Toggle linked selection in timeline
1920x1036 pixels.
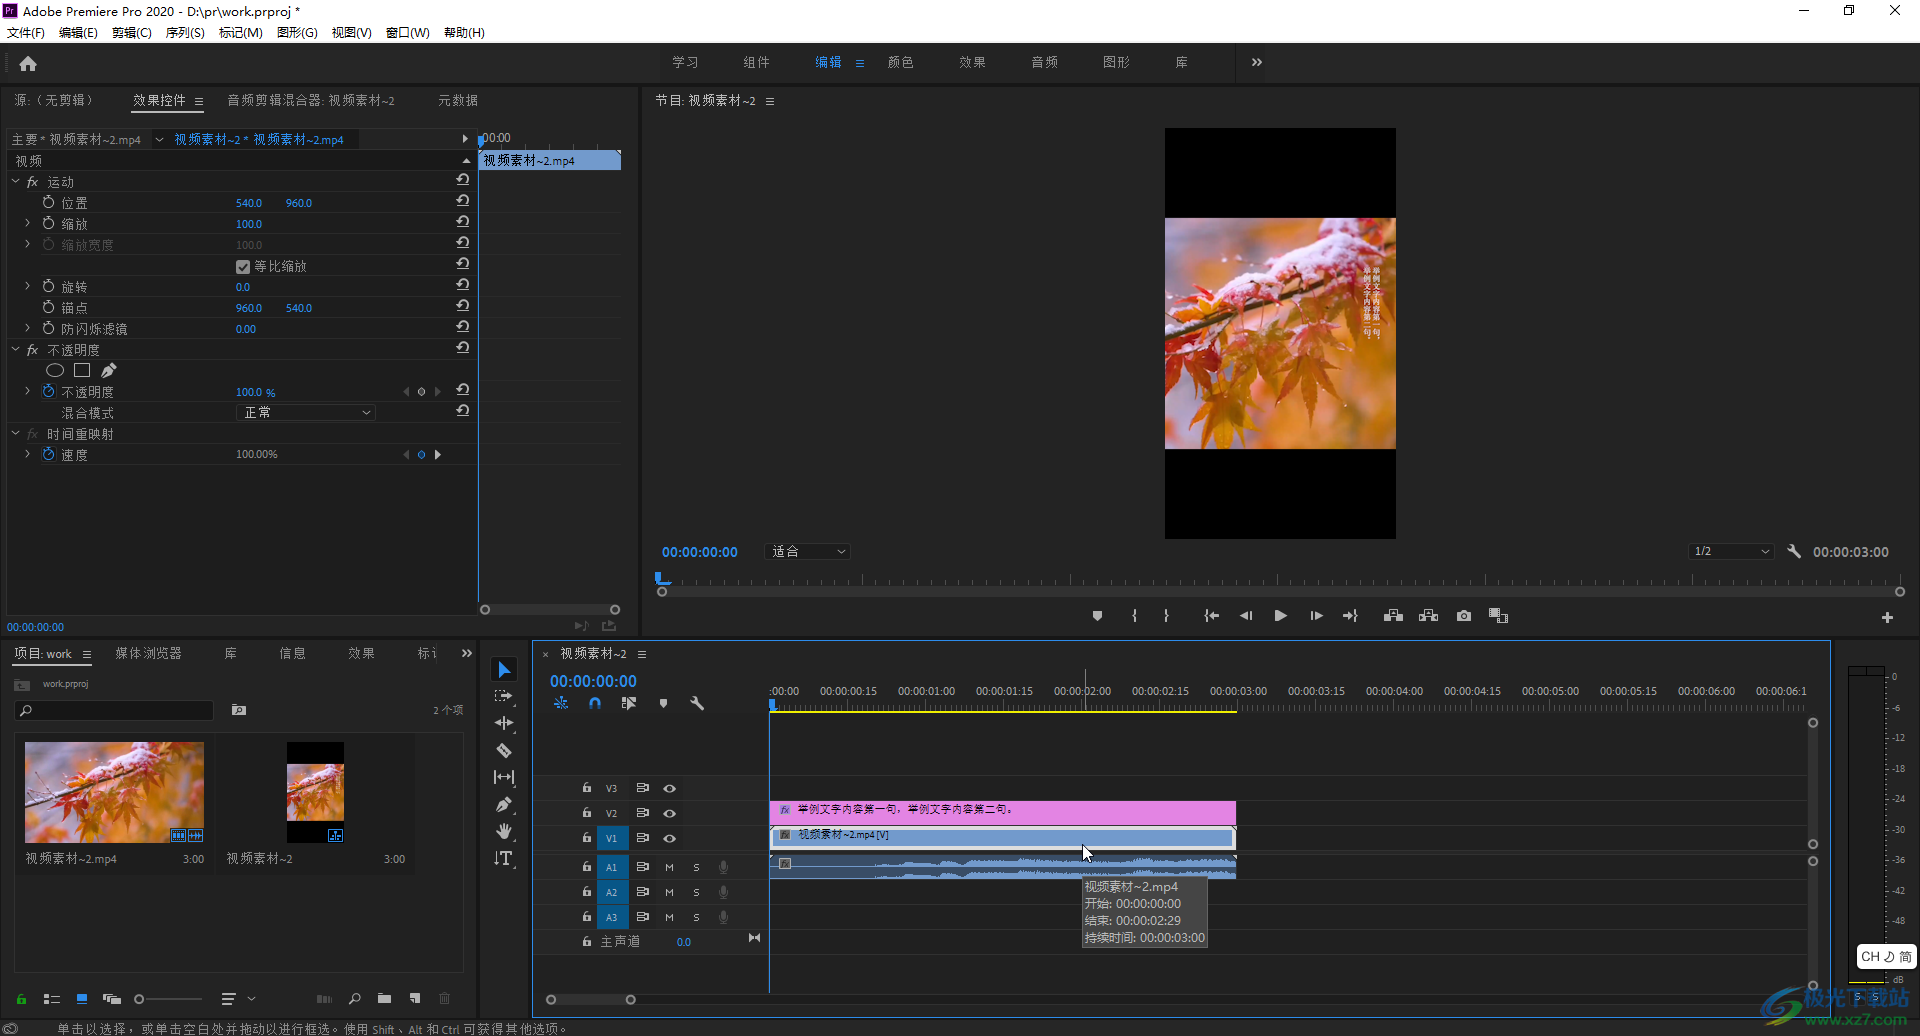click(629, 704)
